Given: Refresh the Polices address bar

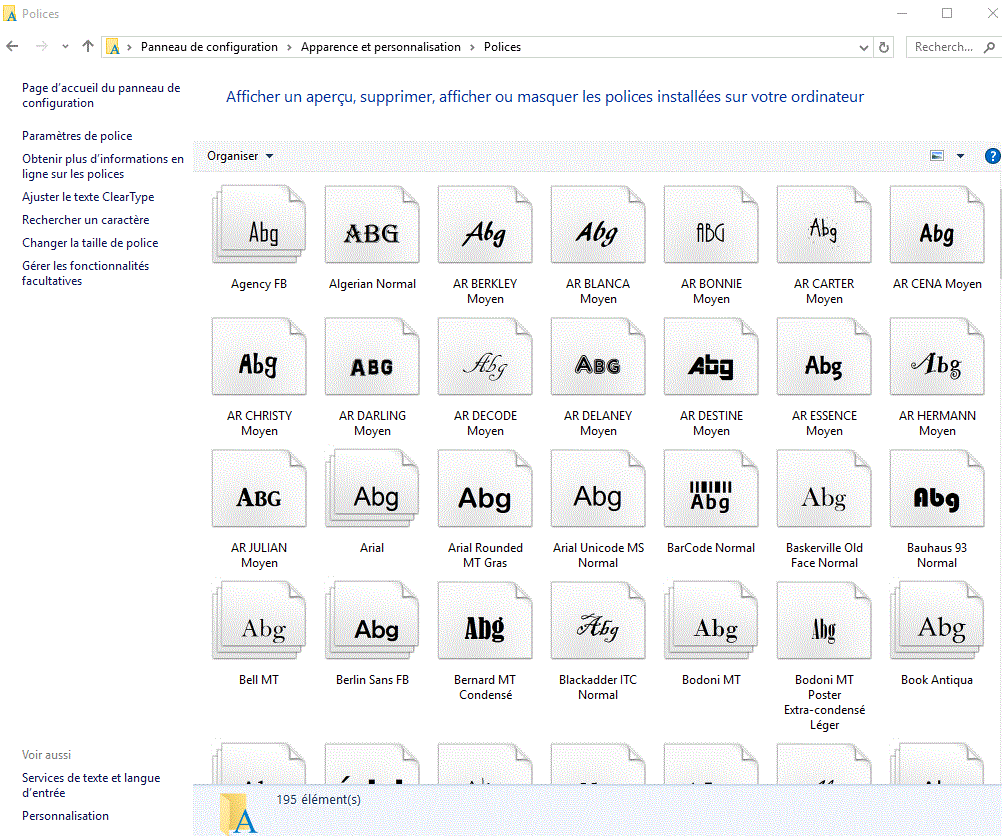Looking at the screenshot, I should 884,47.
